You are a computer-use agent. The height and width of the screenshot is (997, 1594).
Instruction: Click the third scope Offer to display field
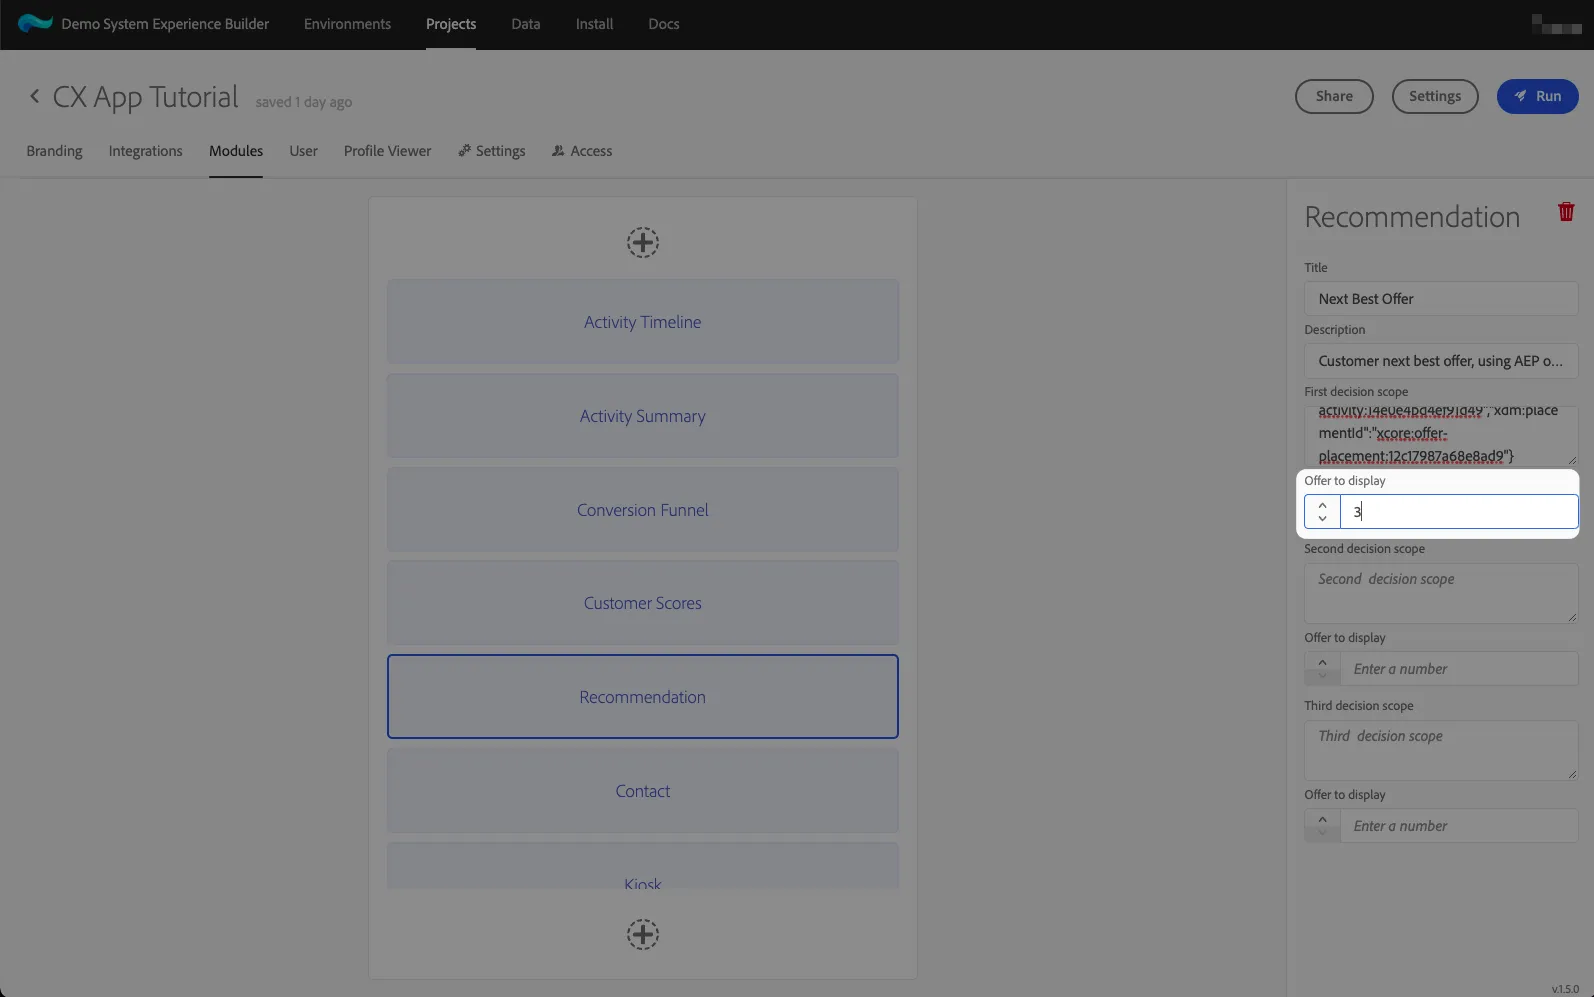coord(1459,826)
